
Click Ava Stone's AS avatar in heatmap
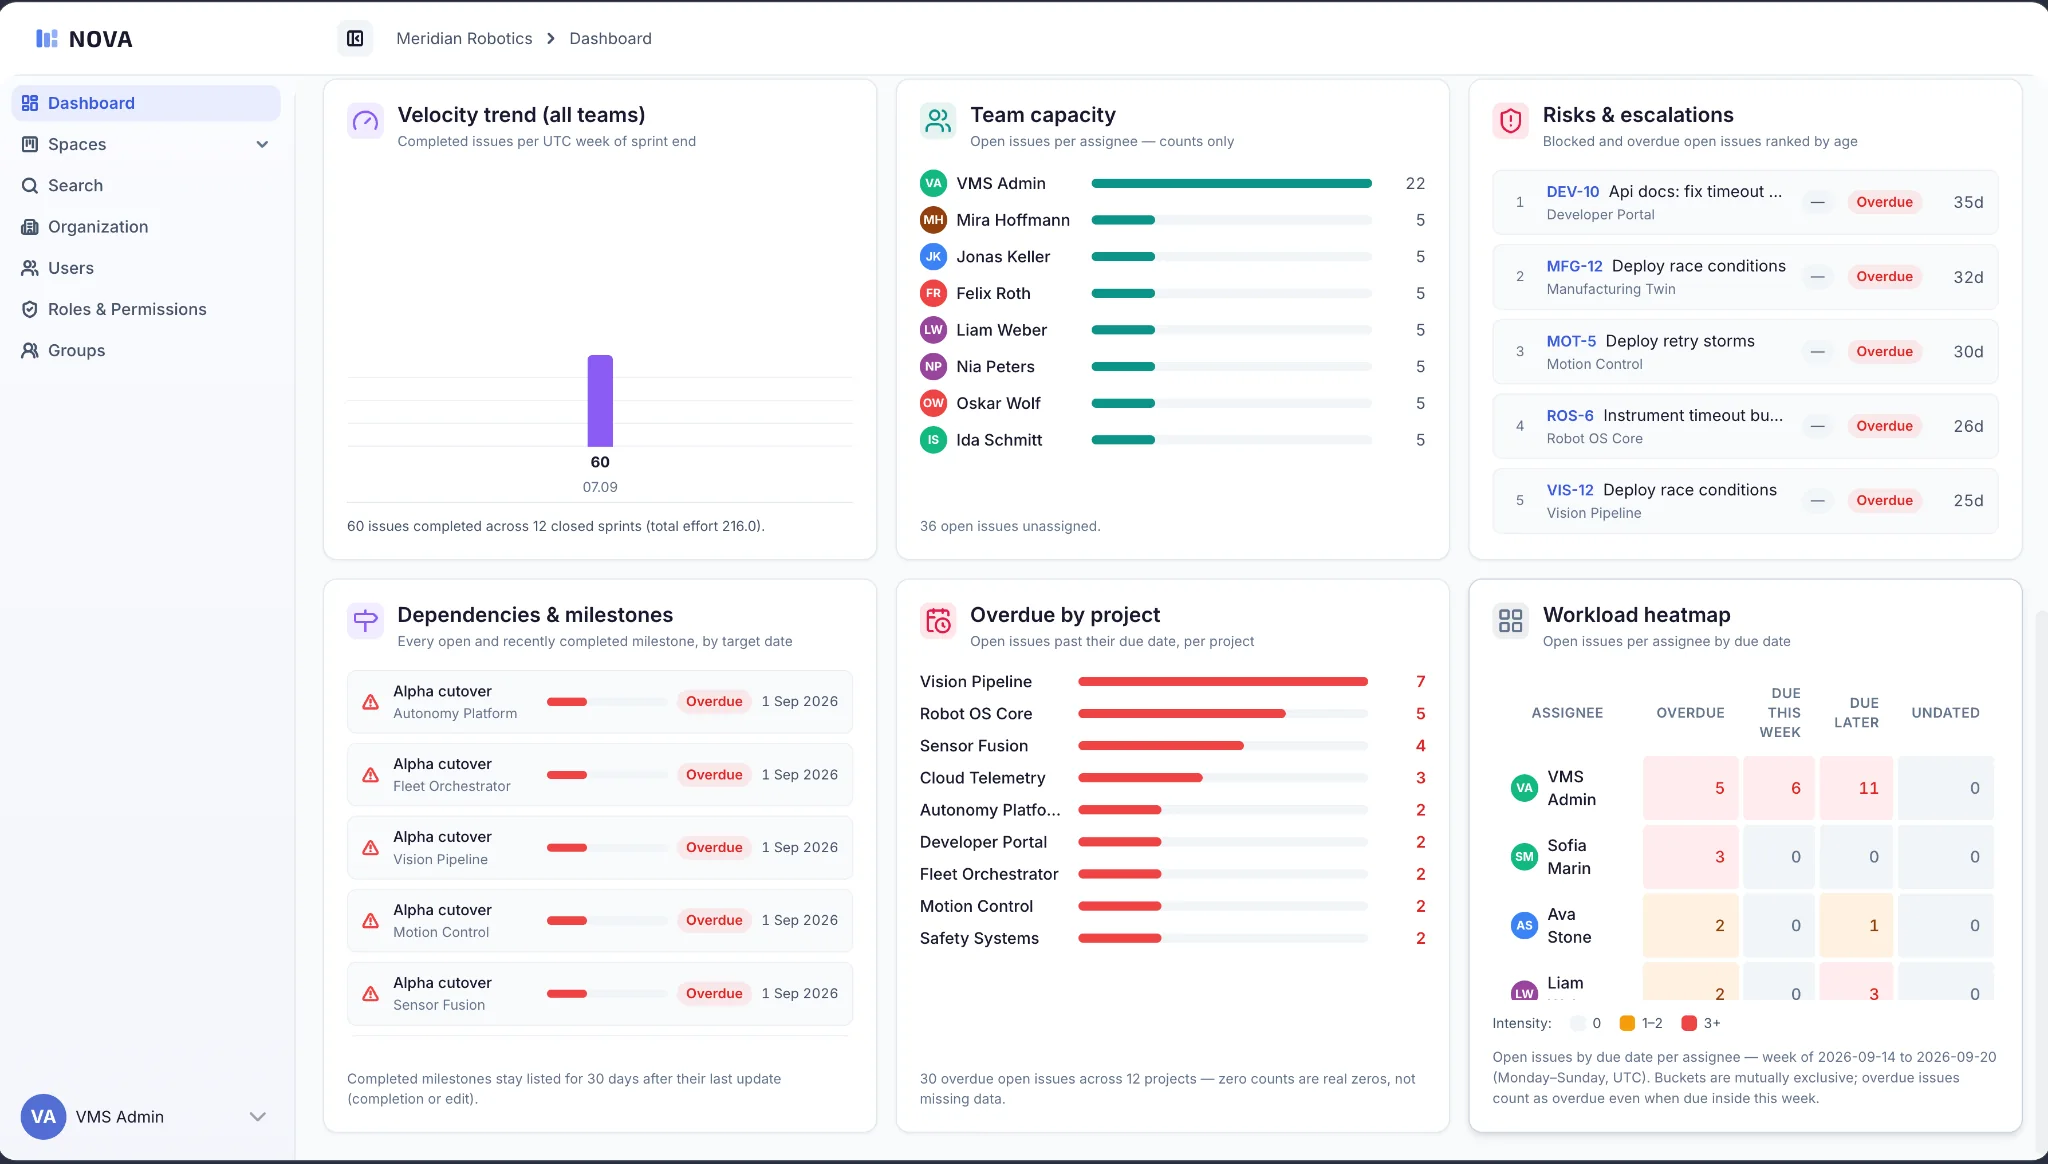tap(1524, 926)
